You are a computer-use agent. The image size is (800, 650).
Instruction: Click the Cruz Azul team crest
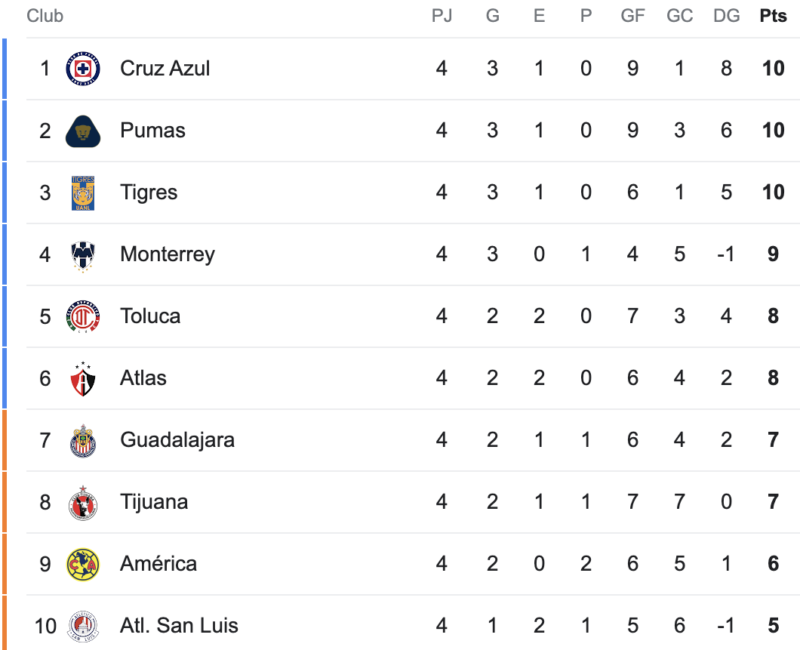(82, 69)
